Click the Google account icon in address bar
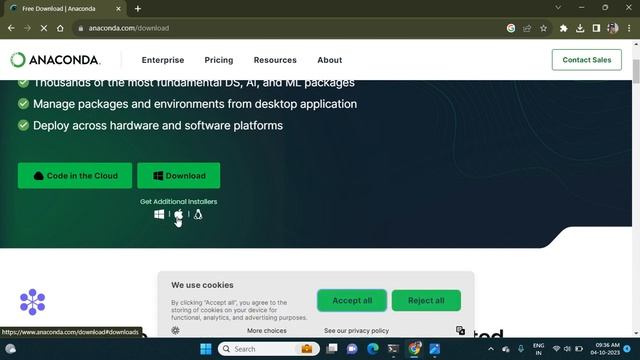The width and height of the screenshot is (640, 360). [511, 28]
